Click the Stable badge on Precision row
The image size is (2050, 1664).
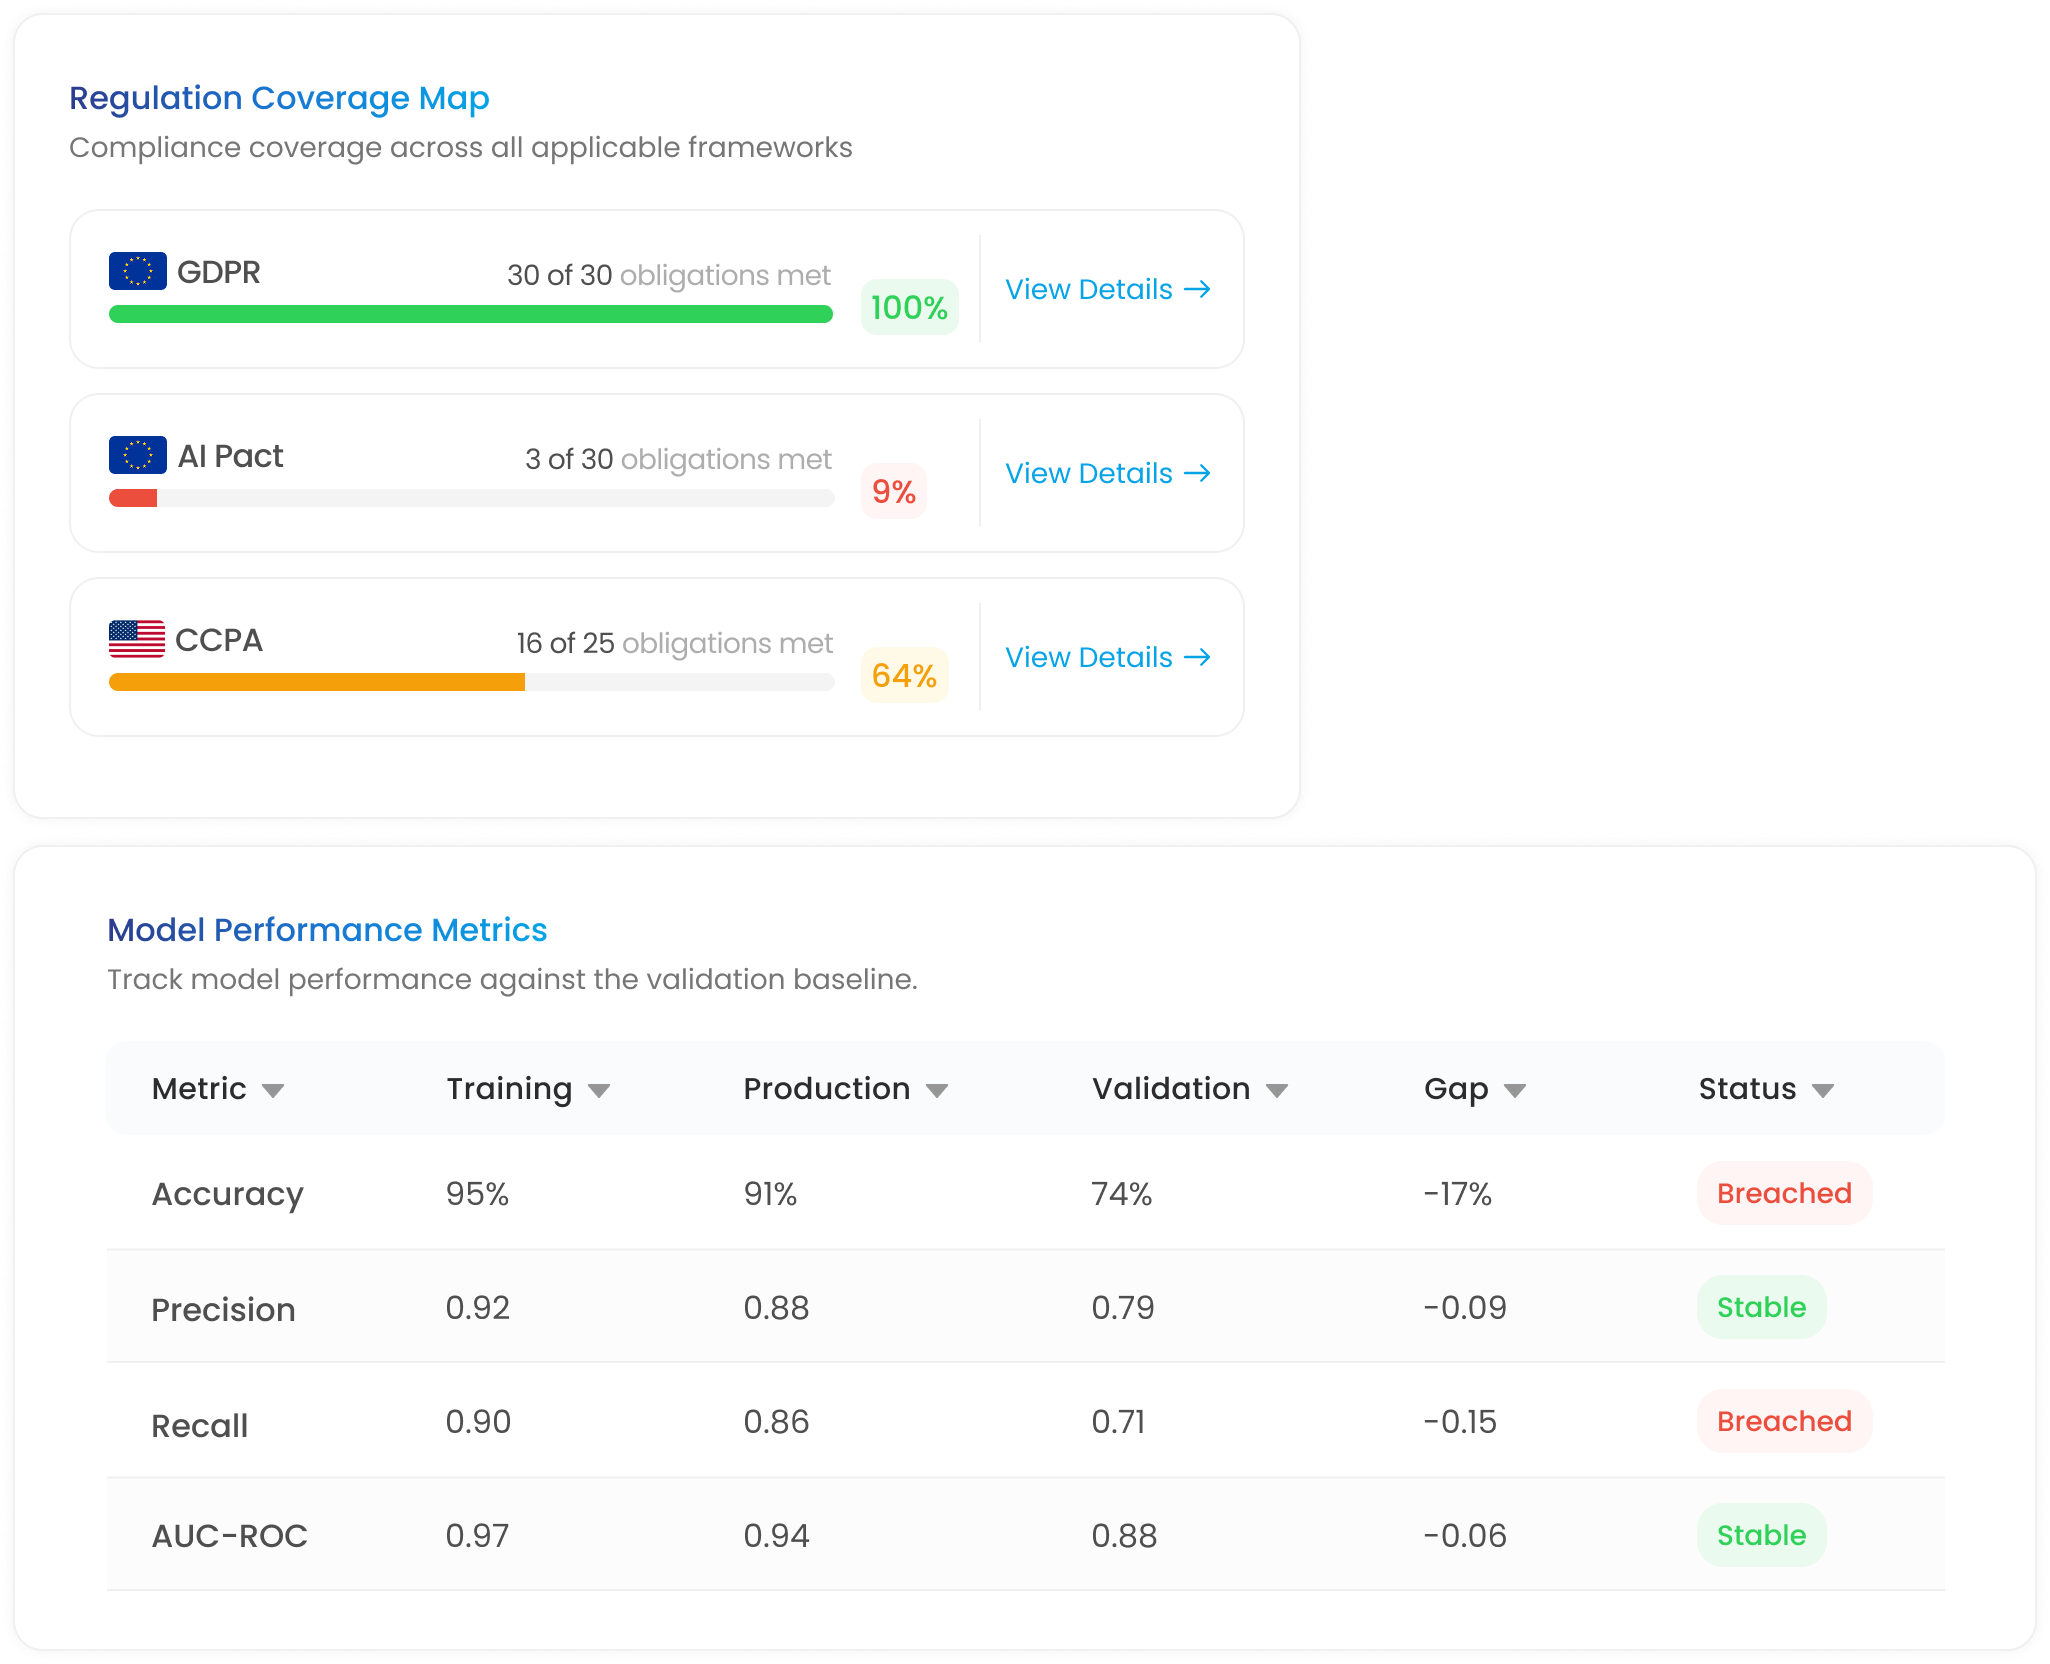click(x=1761, y=1307)
